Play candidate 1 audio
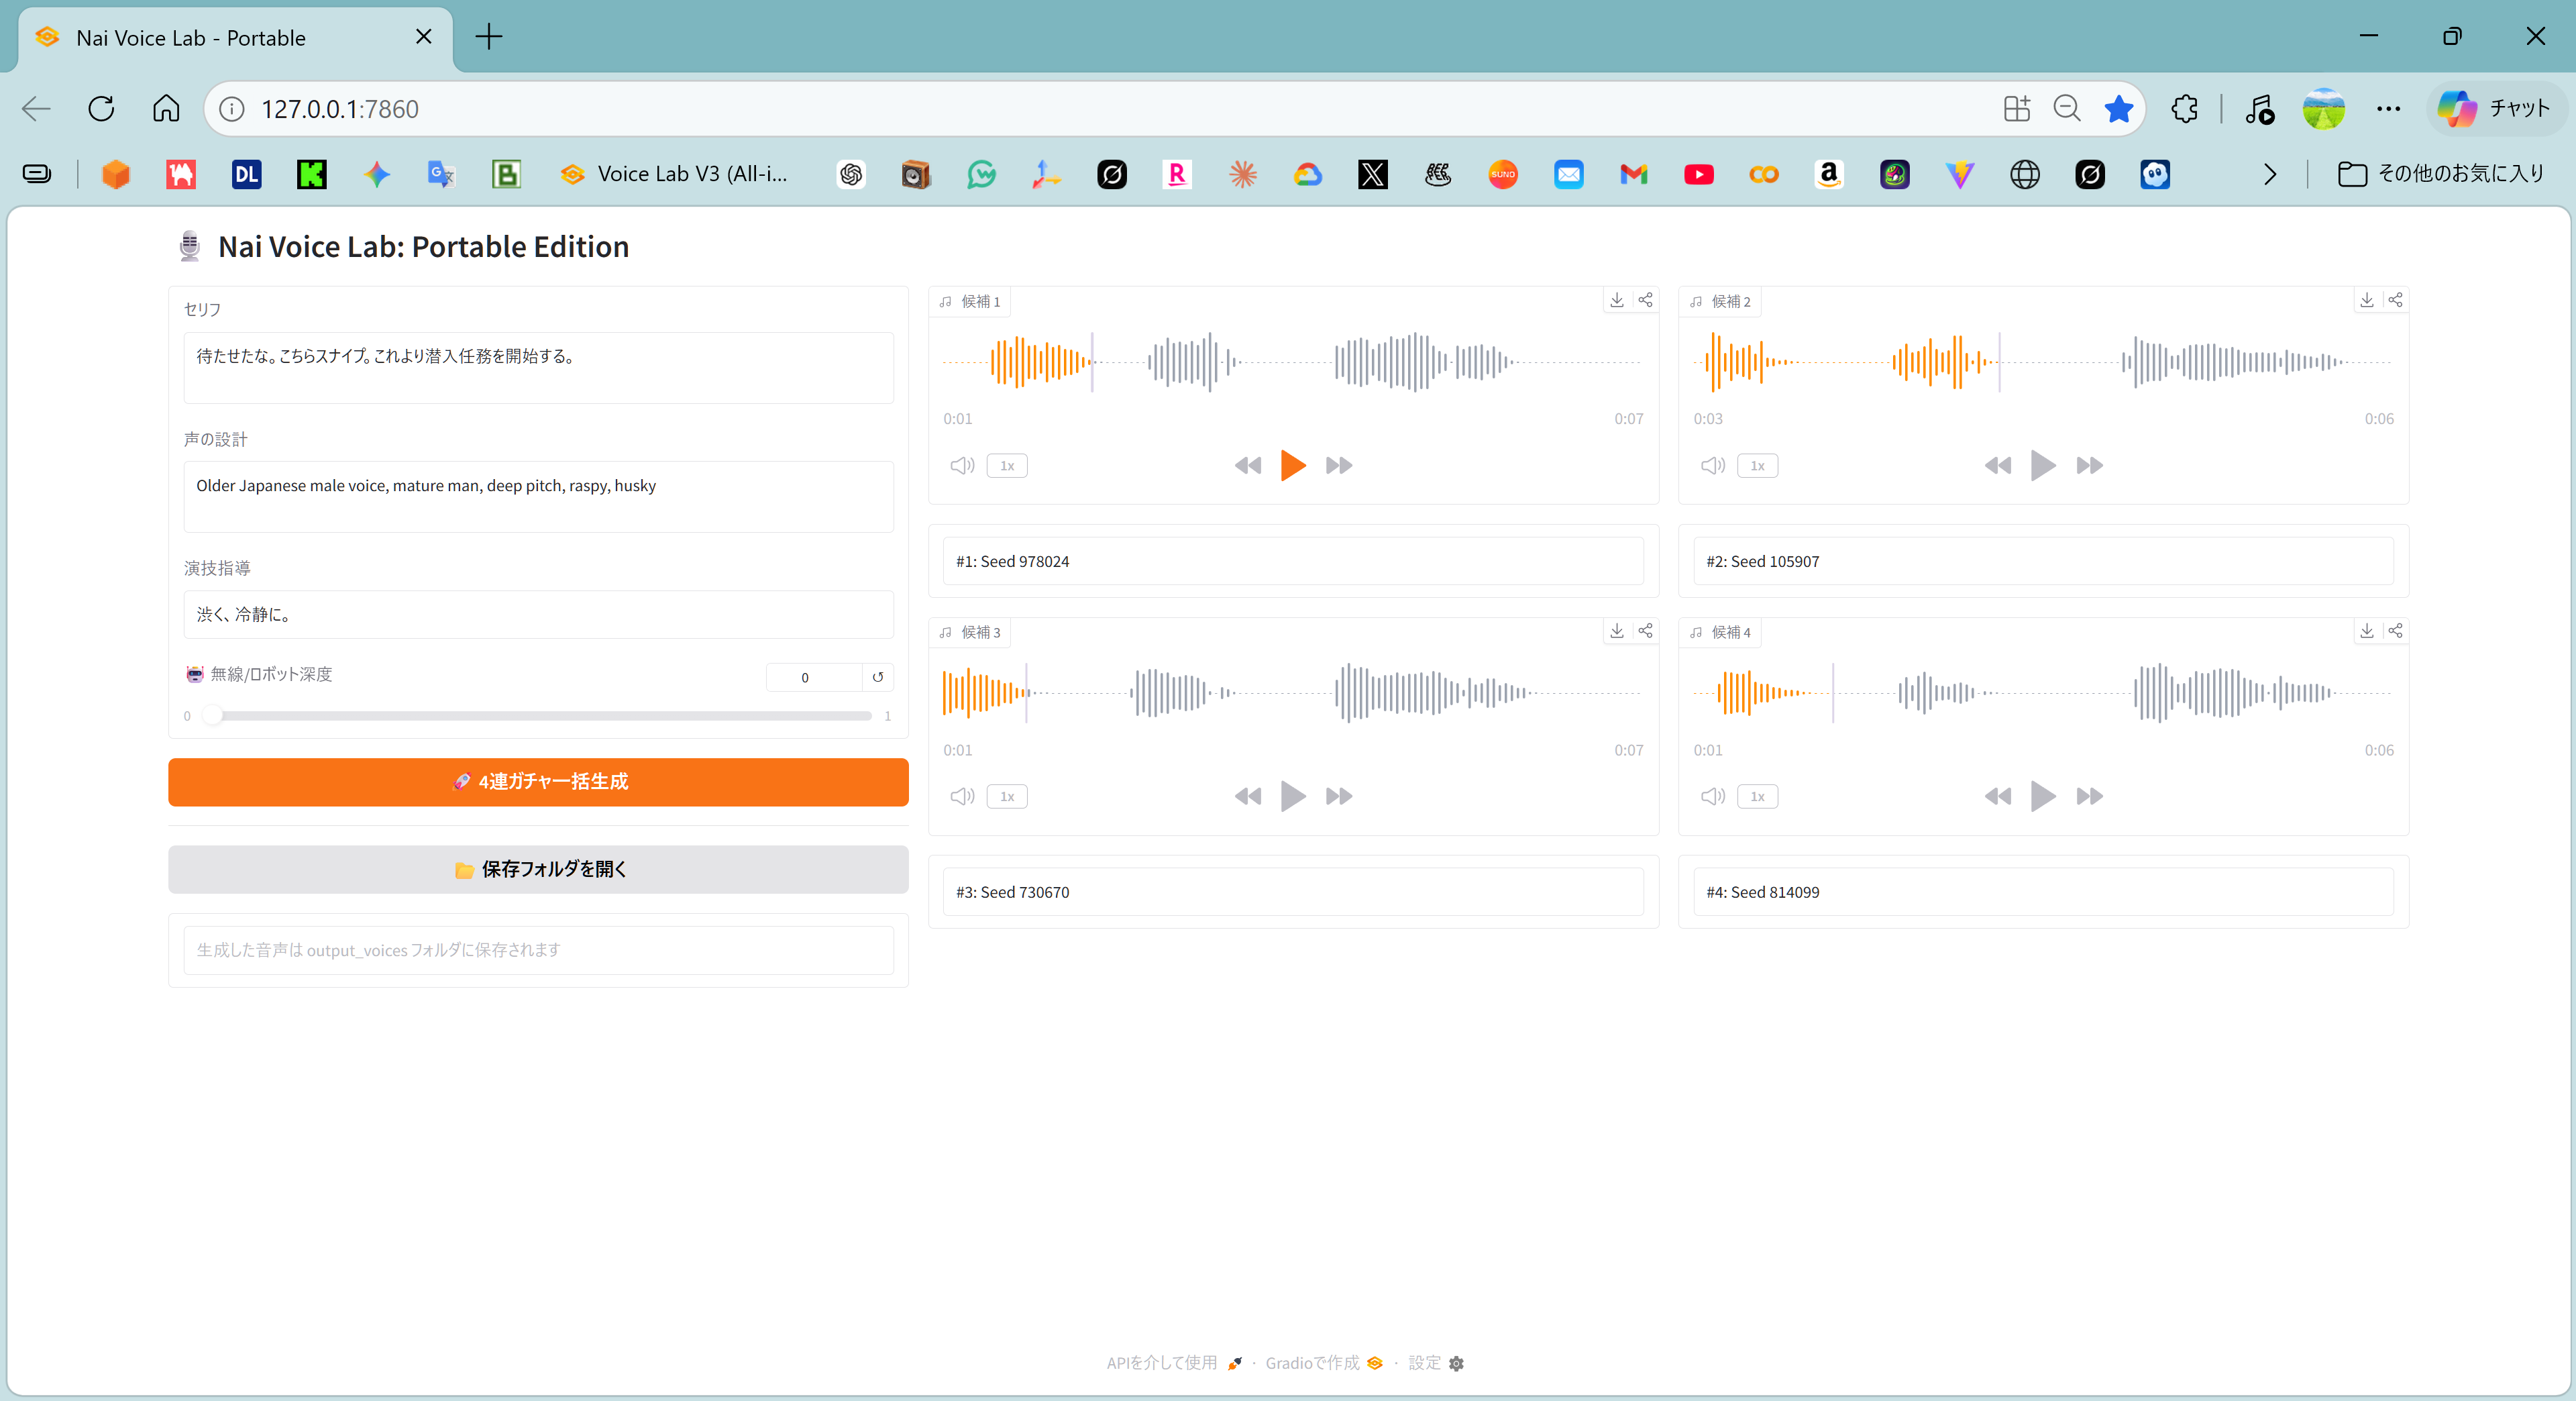2576x1401 pixels. pos(1293,465)
